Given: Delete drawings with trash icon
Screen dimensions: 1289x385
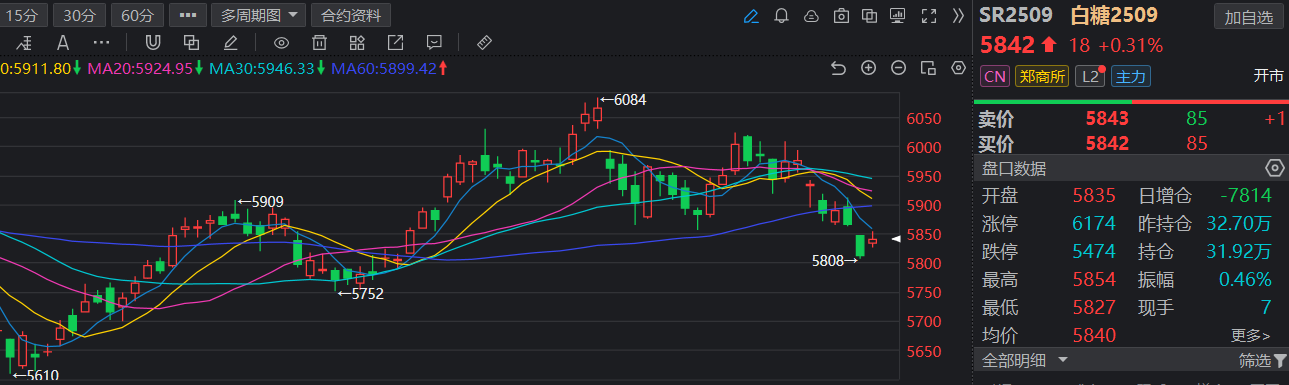Looking at the screenshot, I should pos(319,43).
